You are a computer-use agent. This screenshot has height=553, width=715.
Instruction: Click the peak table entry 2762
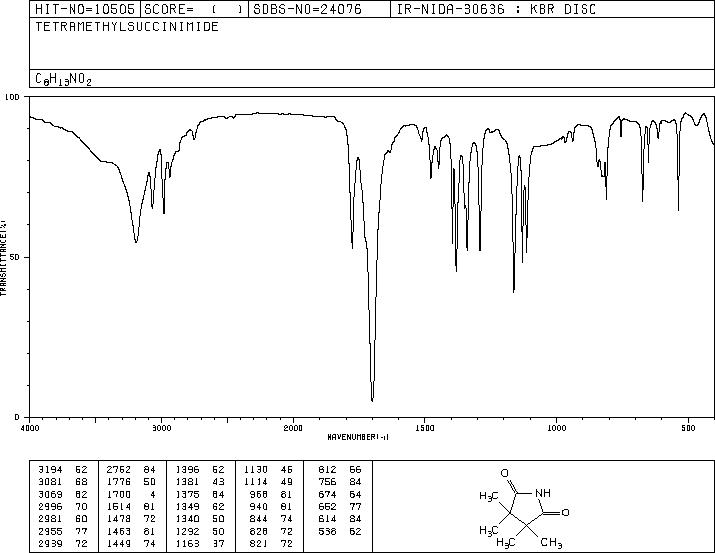[119, 470]
